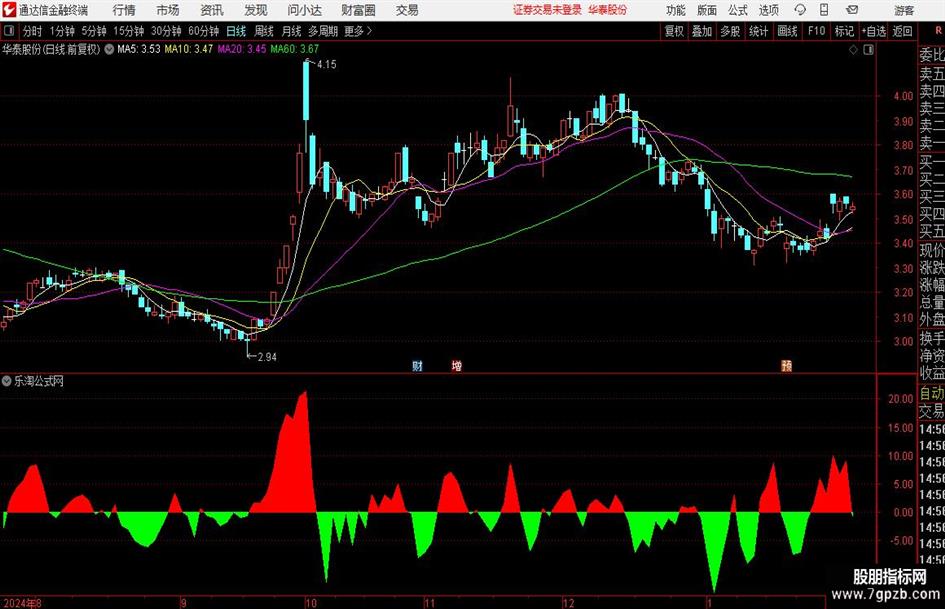Open the mail envelope icon
Screen dimensions: 945x609
click(852, 10)
